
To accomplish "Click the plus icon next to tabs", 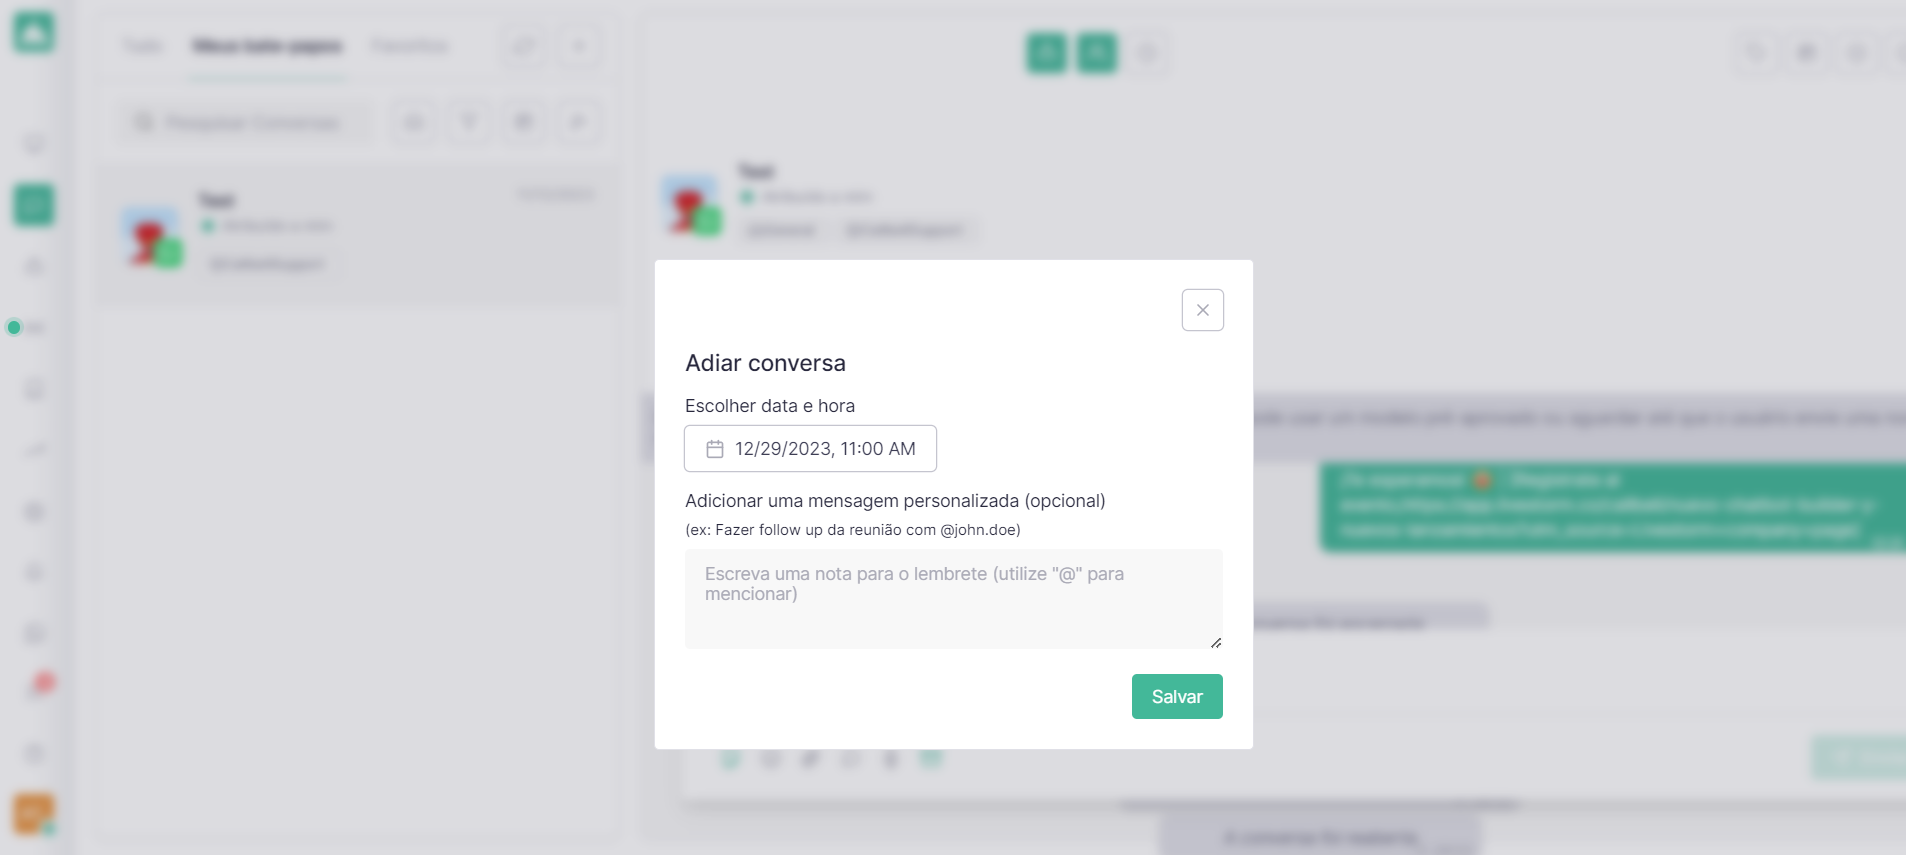I will tap(578, 46).
